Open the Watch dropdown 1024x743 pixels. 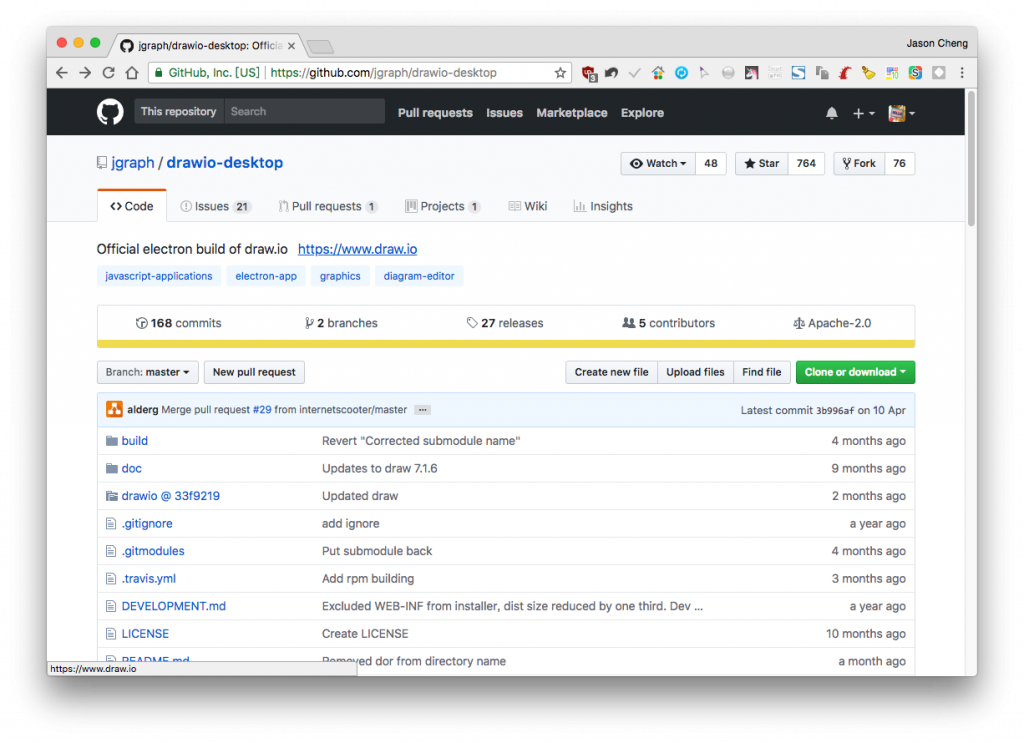658,163
